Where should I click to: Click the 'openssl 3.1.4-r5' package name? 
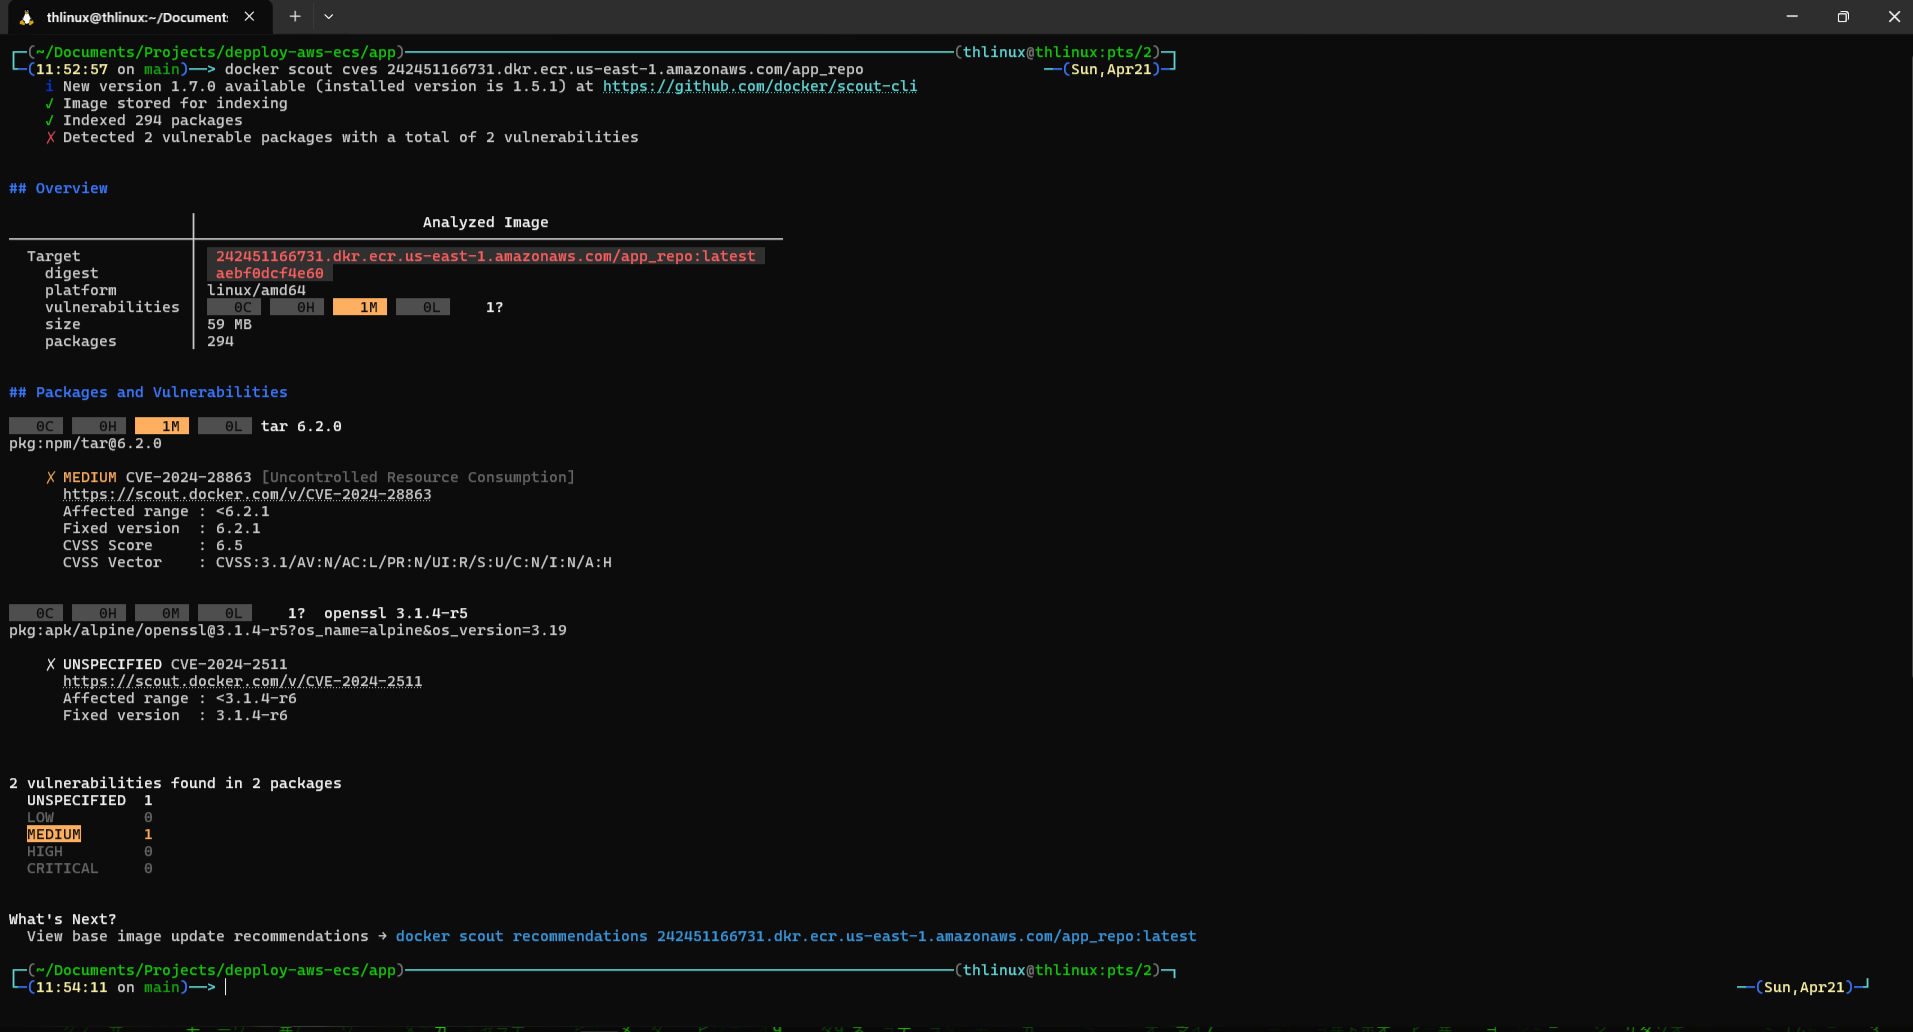396,613
